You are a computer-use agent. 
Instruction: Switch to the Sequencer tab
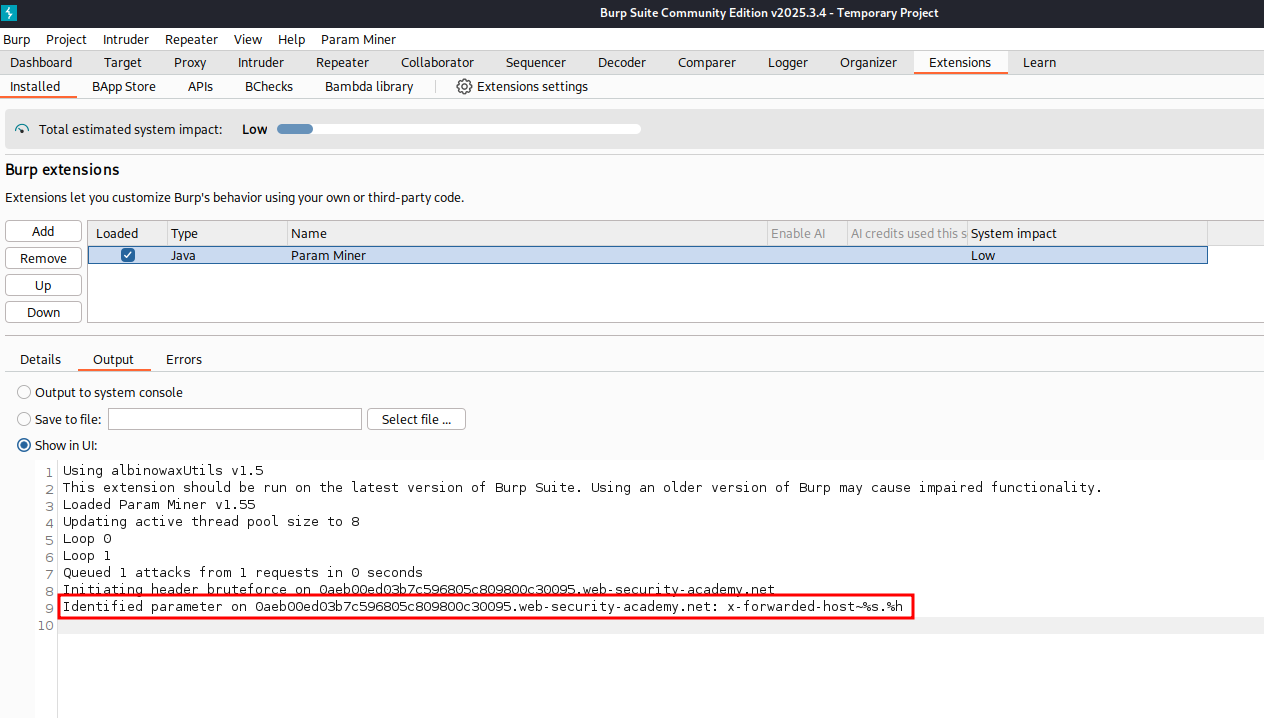coord(536,63)
